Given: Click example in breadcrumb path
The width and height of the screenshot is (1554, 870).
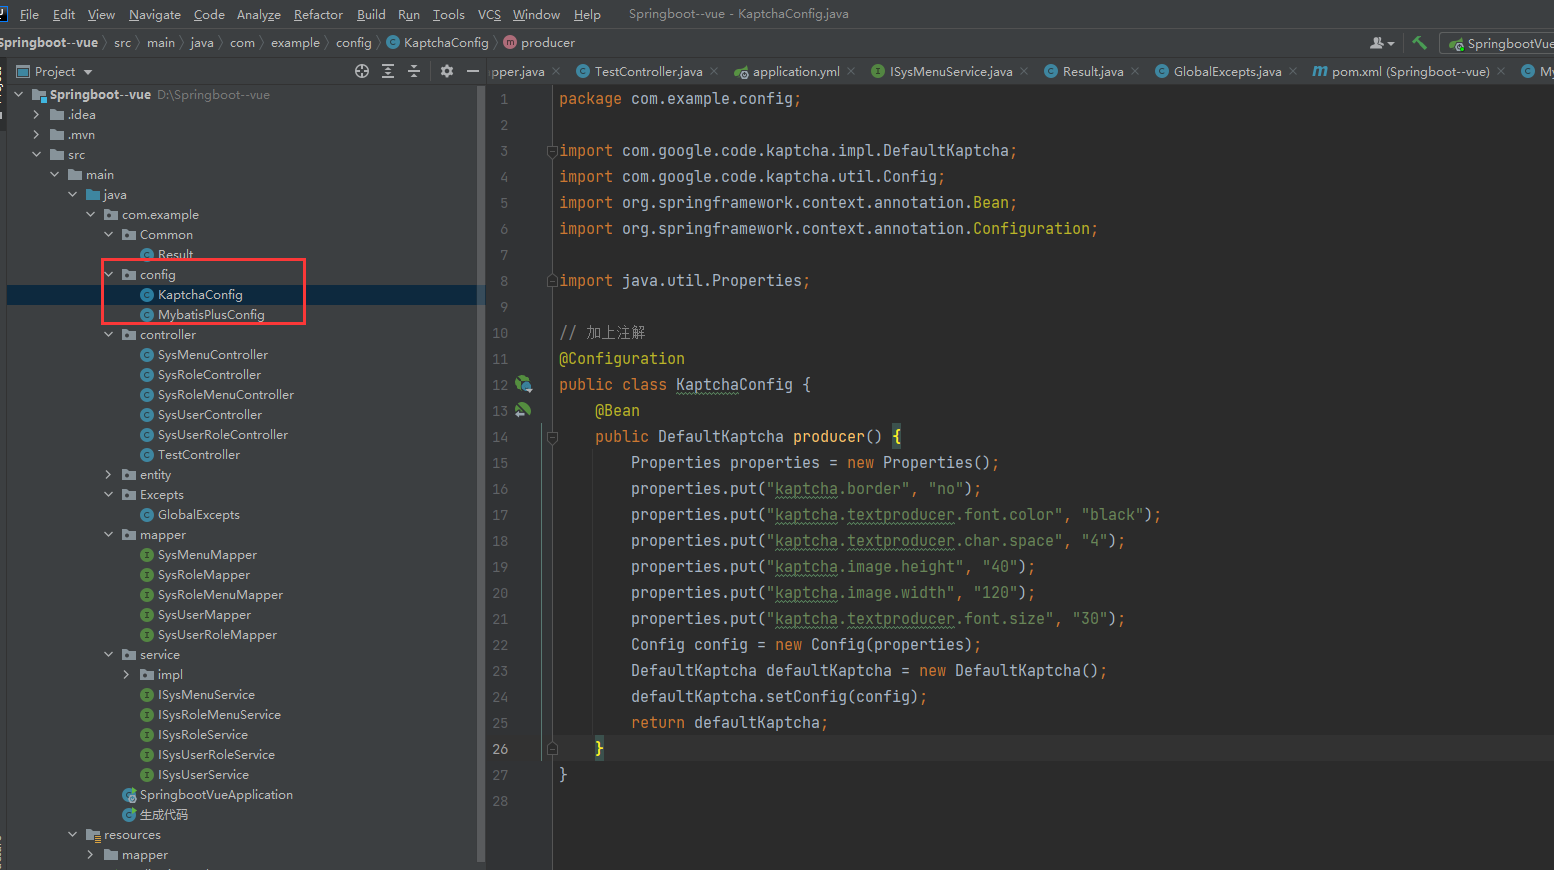Looking at the screenshot, I should tap(295, 42).
